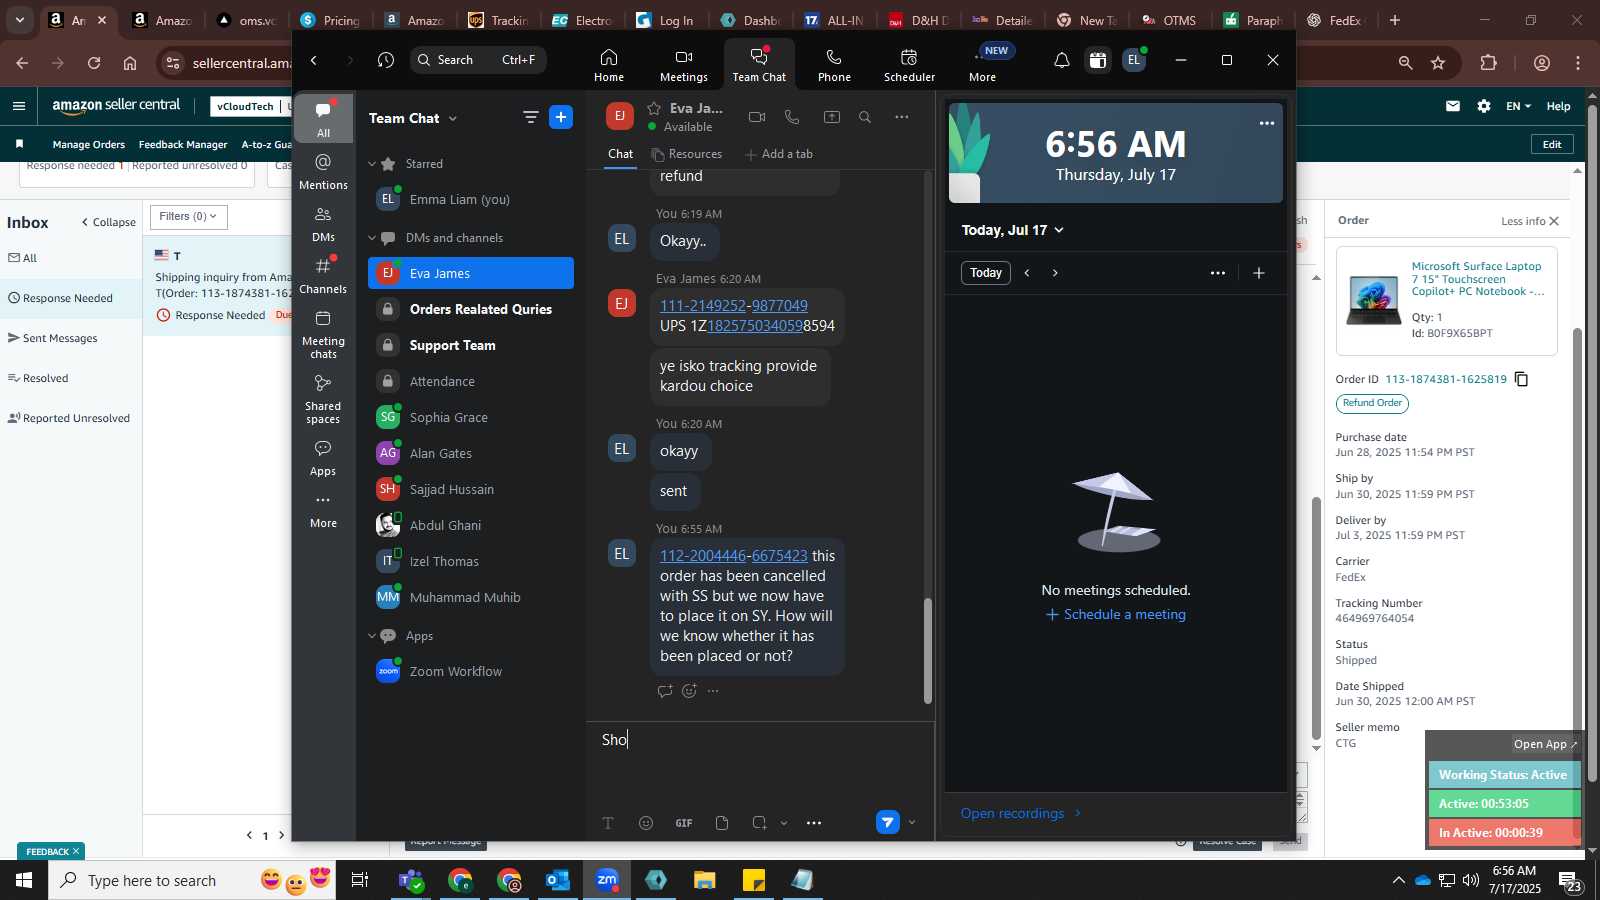Open File Explorer from taskbar
This screenshot has height=900, width=1600.
(705, 880)
